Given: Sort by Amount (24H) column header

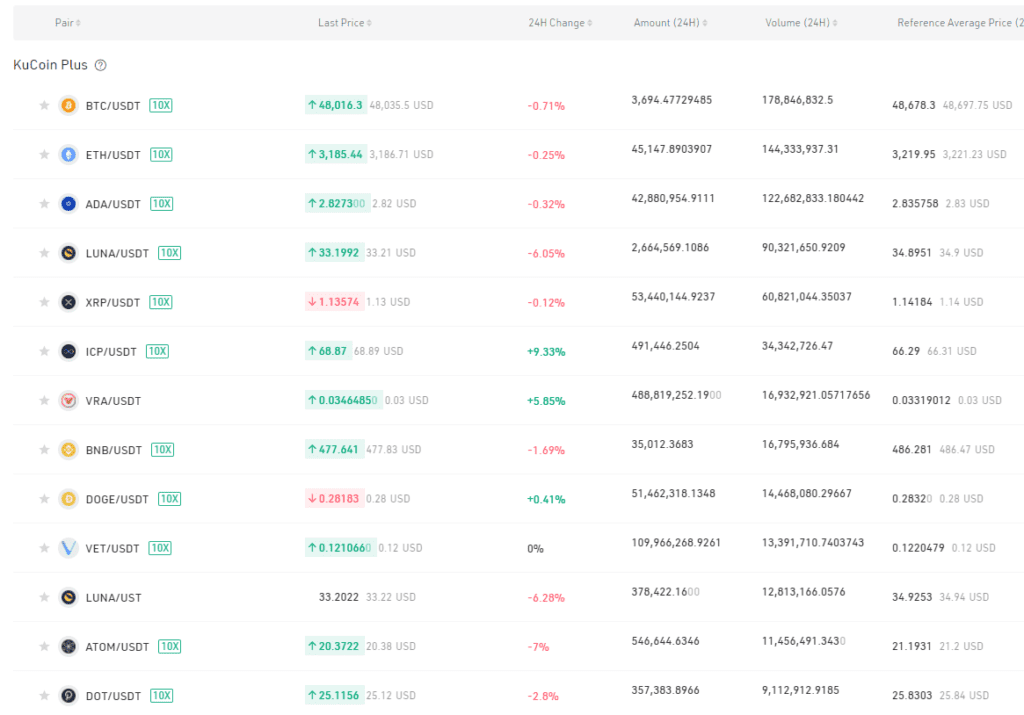Looking at the screenshot, I should click(671, 23).
